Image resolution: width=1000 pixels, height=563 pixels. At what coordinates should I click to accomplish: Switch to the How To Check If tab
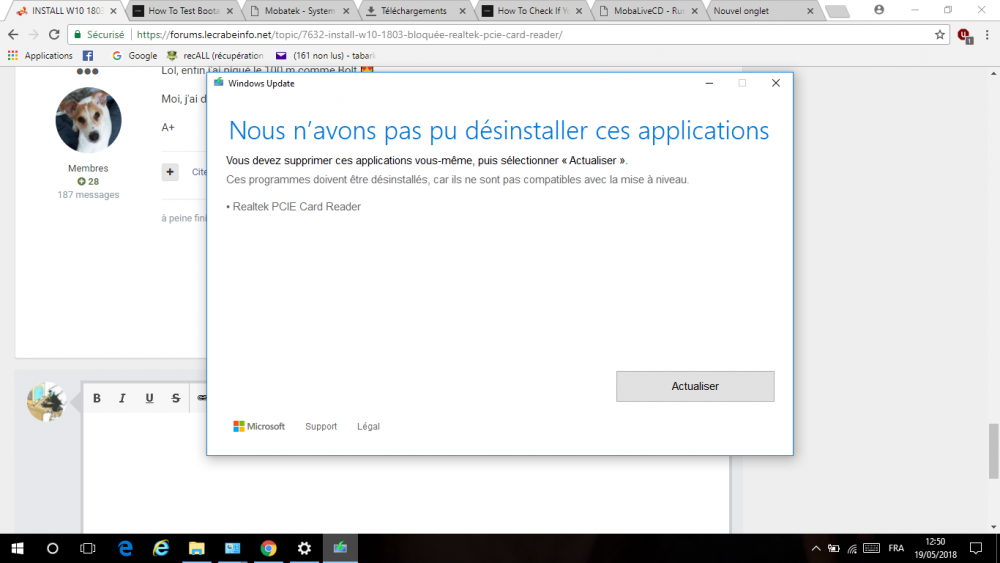point(532,11)
